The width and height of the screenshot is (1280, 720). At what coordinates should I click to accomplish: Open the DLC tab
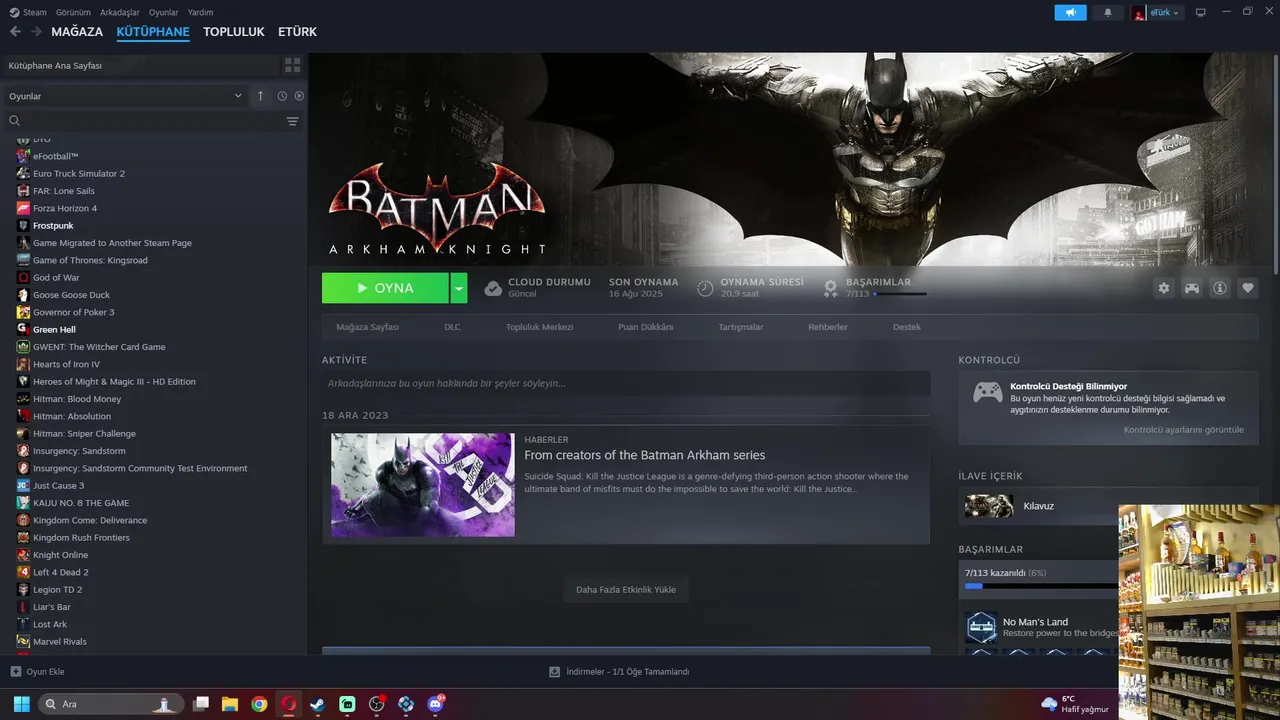[x=452, y=327]
